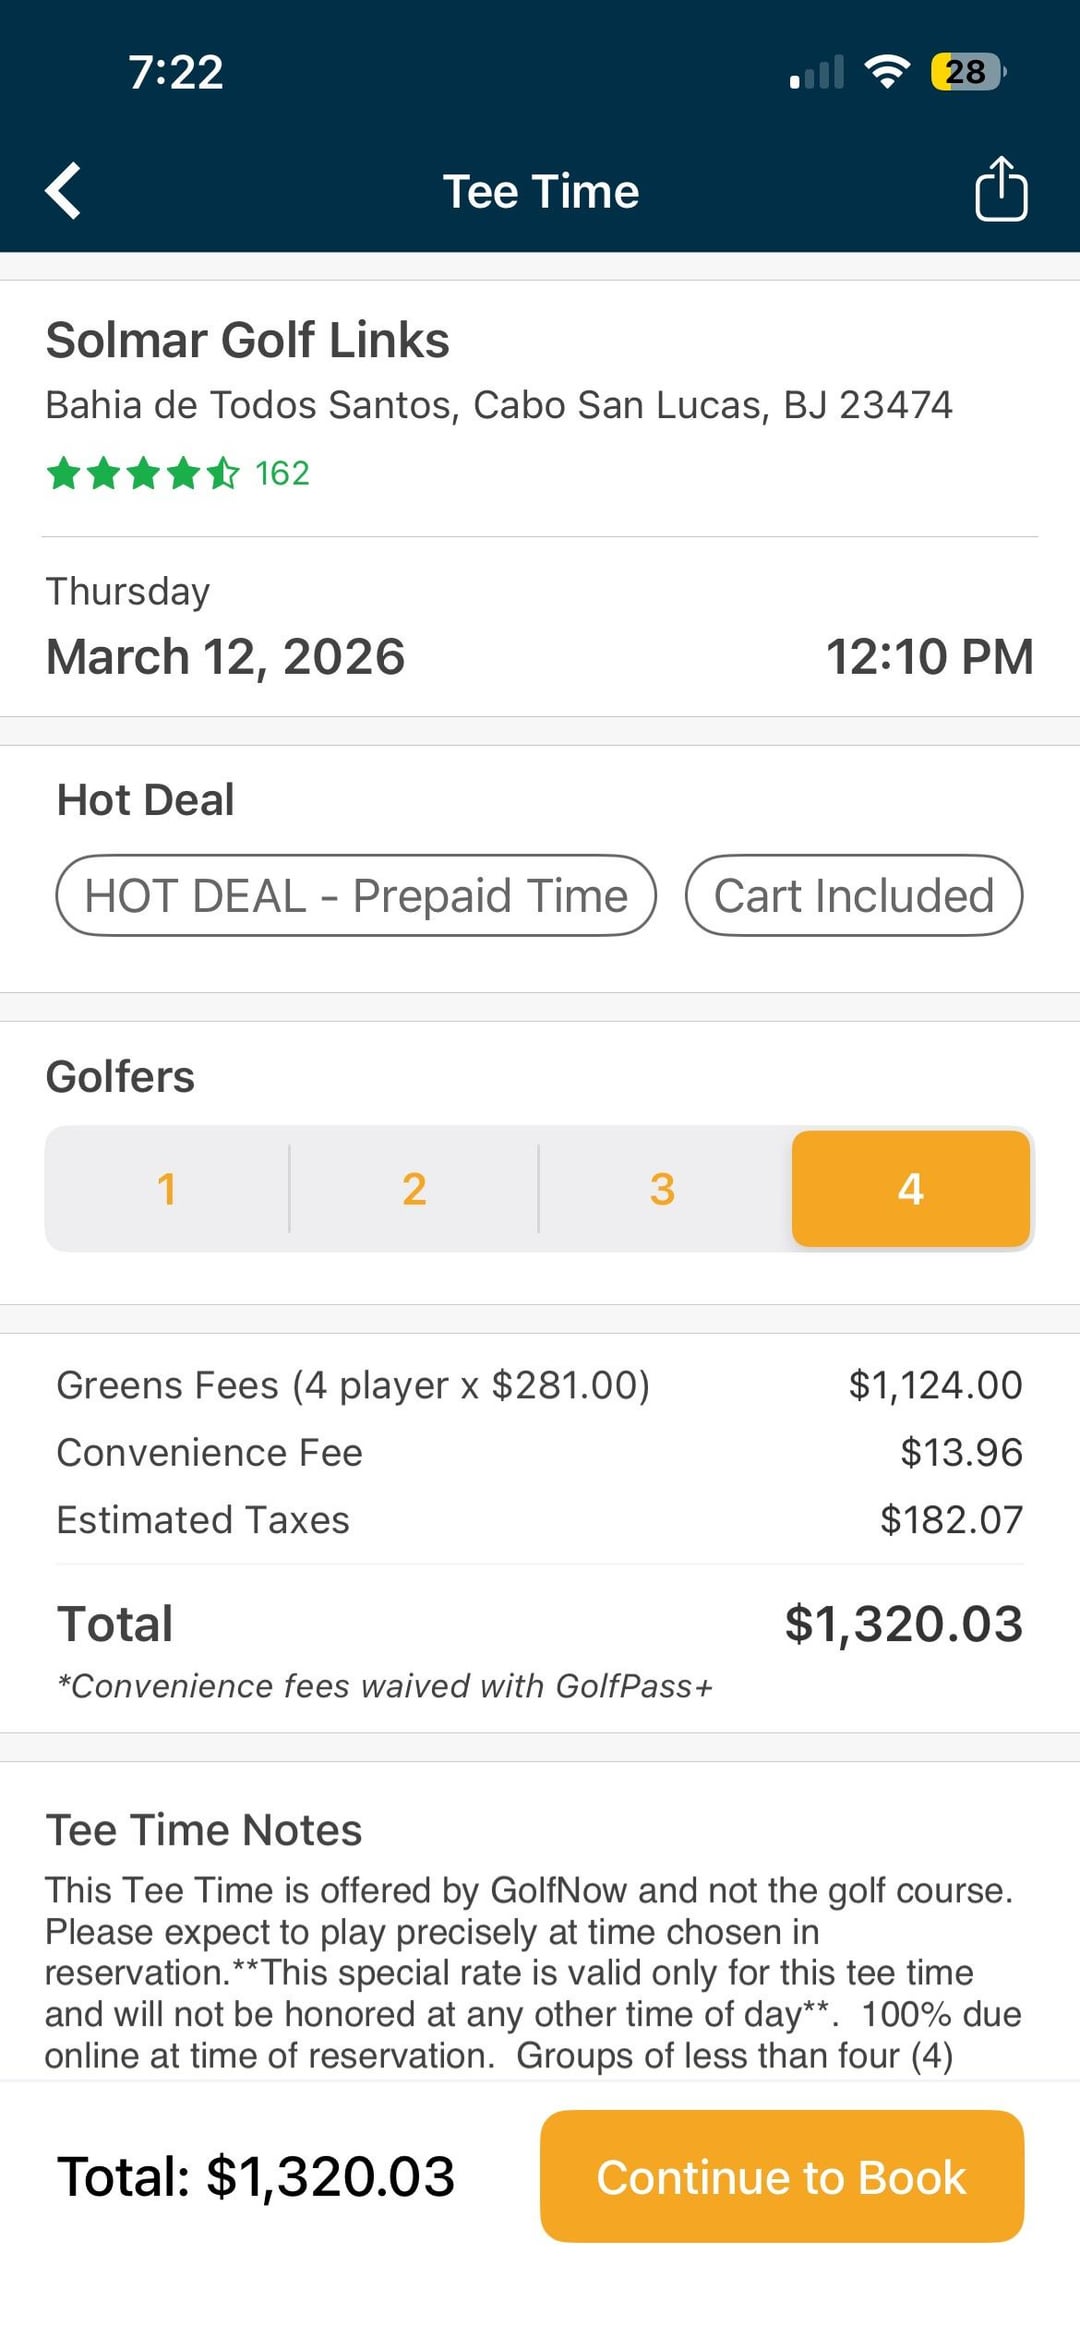This screenshot has height=2337, width=1080.
Task: Tap the 12:10 PM tee time
Action: pos(929,657)
